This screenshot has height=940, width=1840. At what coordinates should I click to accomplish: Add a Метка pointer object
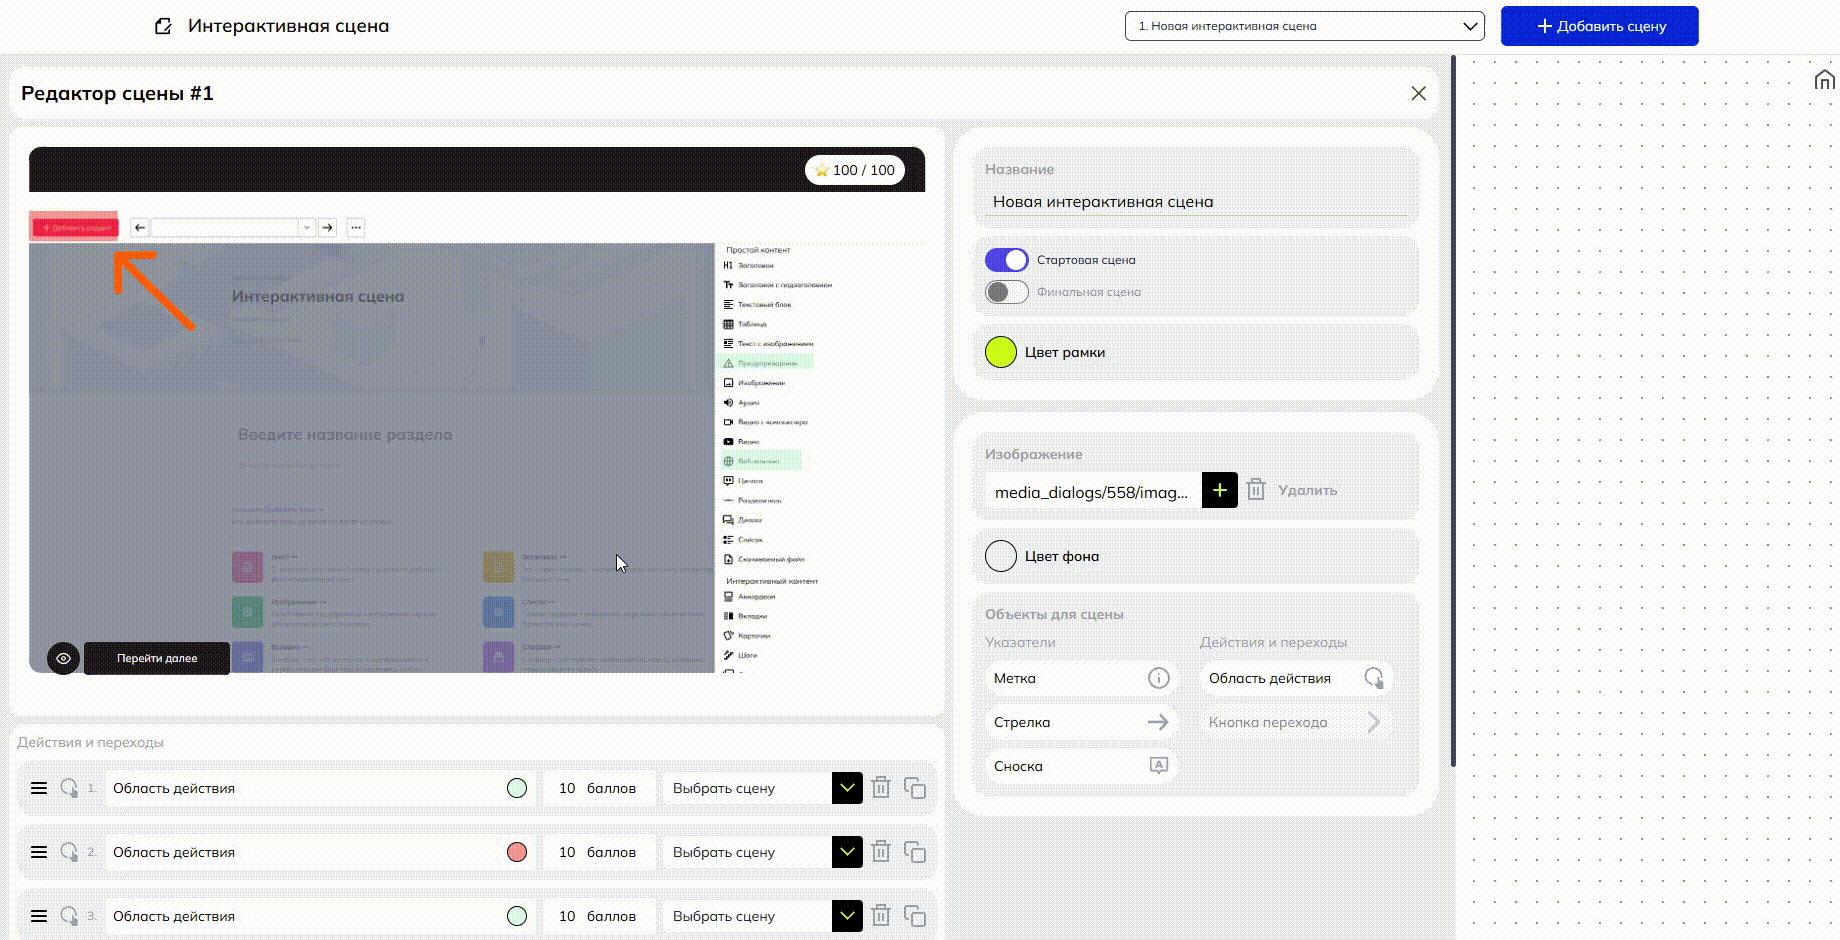[x=1081, y=678]
